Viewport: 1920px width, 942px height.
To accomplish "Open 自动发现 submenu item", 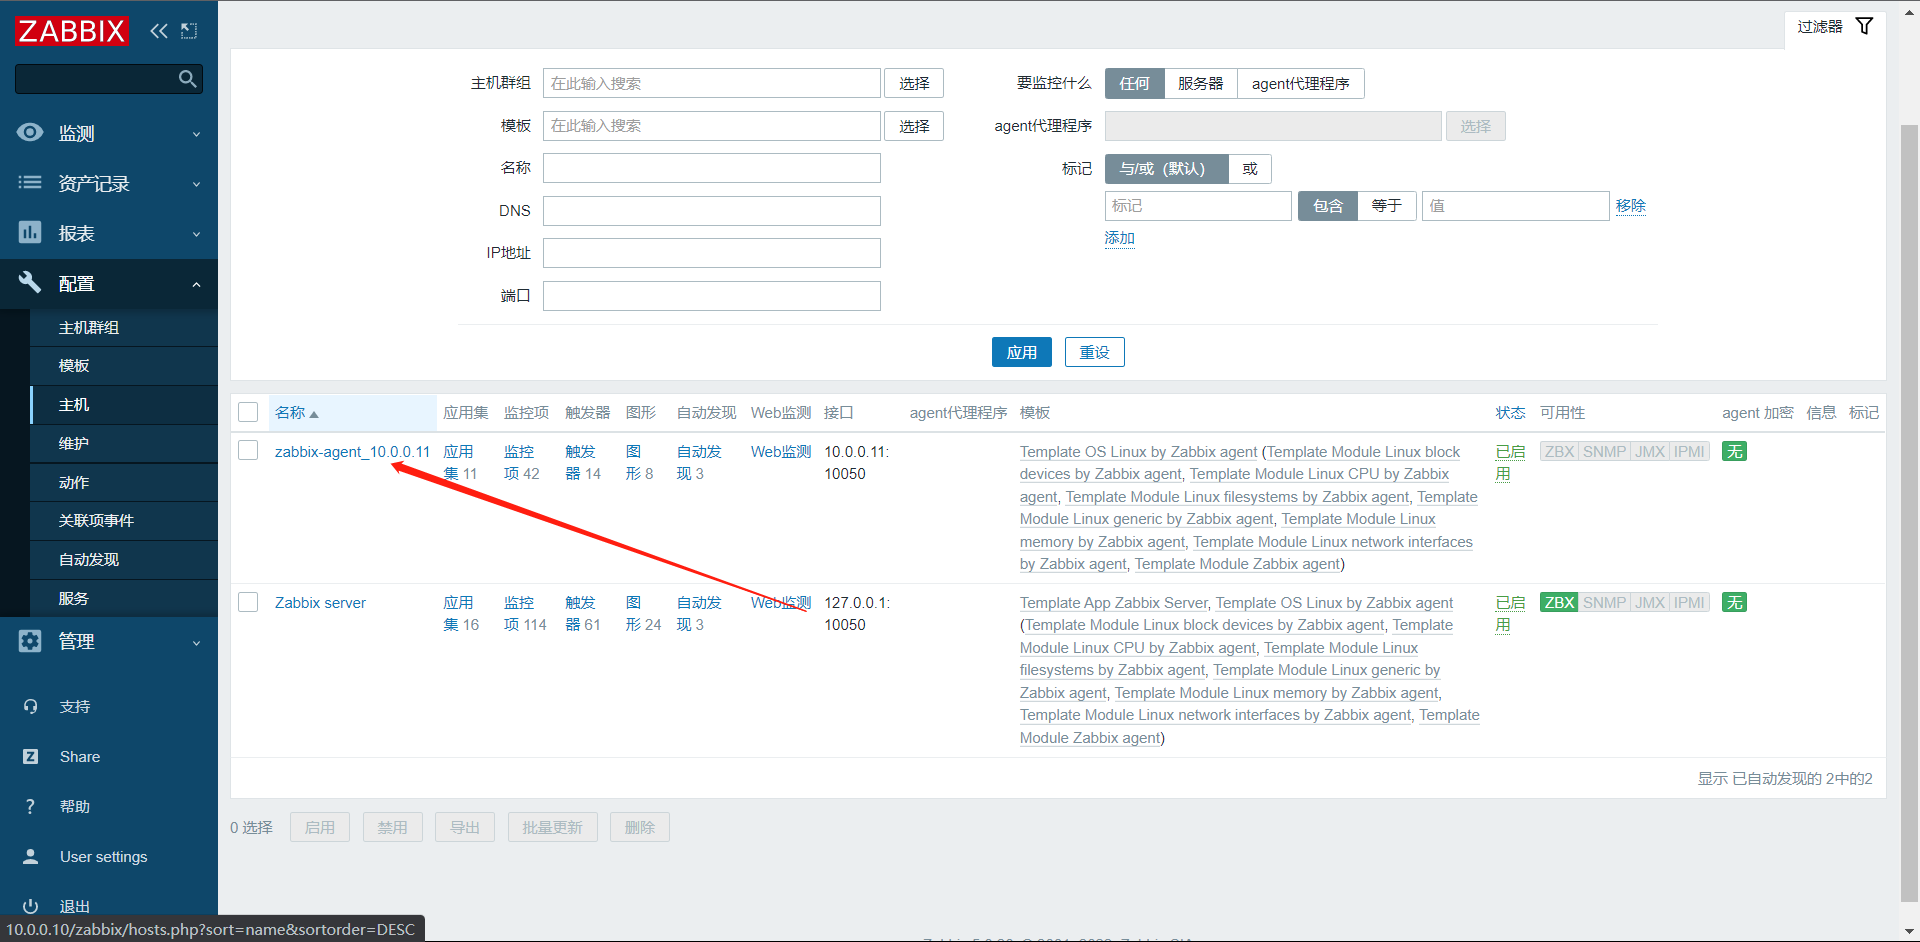I will click(x=124, y=560).
